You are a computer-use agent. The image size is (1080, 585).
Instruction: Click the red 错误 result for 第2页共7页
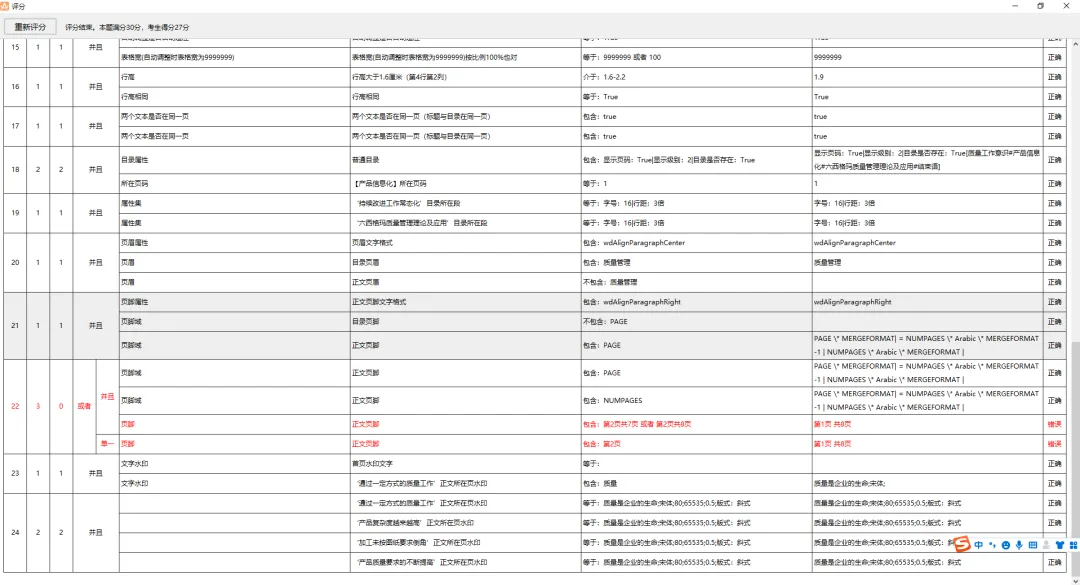click(x=1055, y=424)
